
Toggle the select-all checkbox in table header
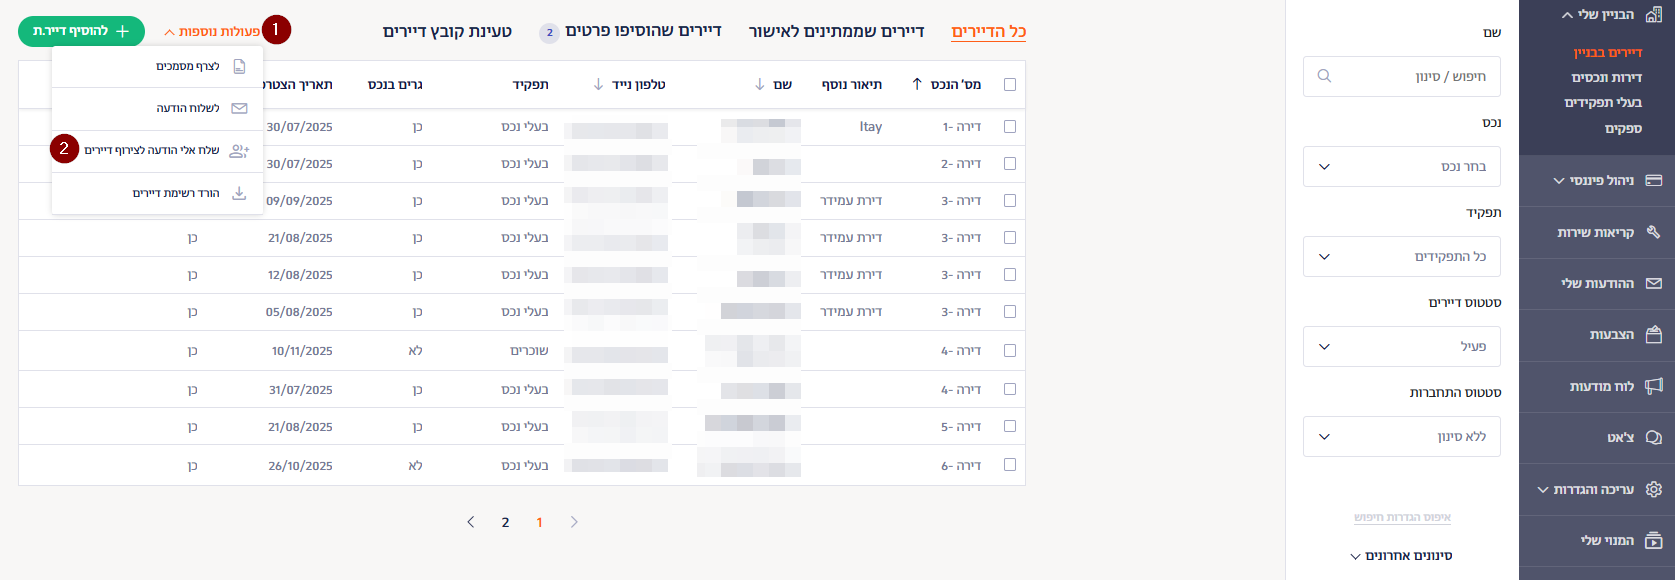pyautogui.click(x=1009, y=85)
